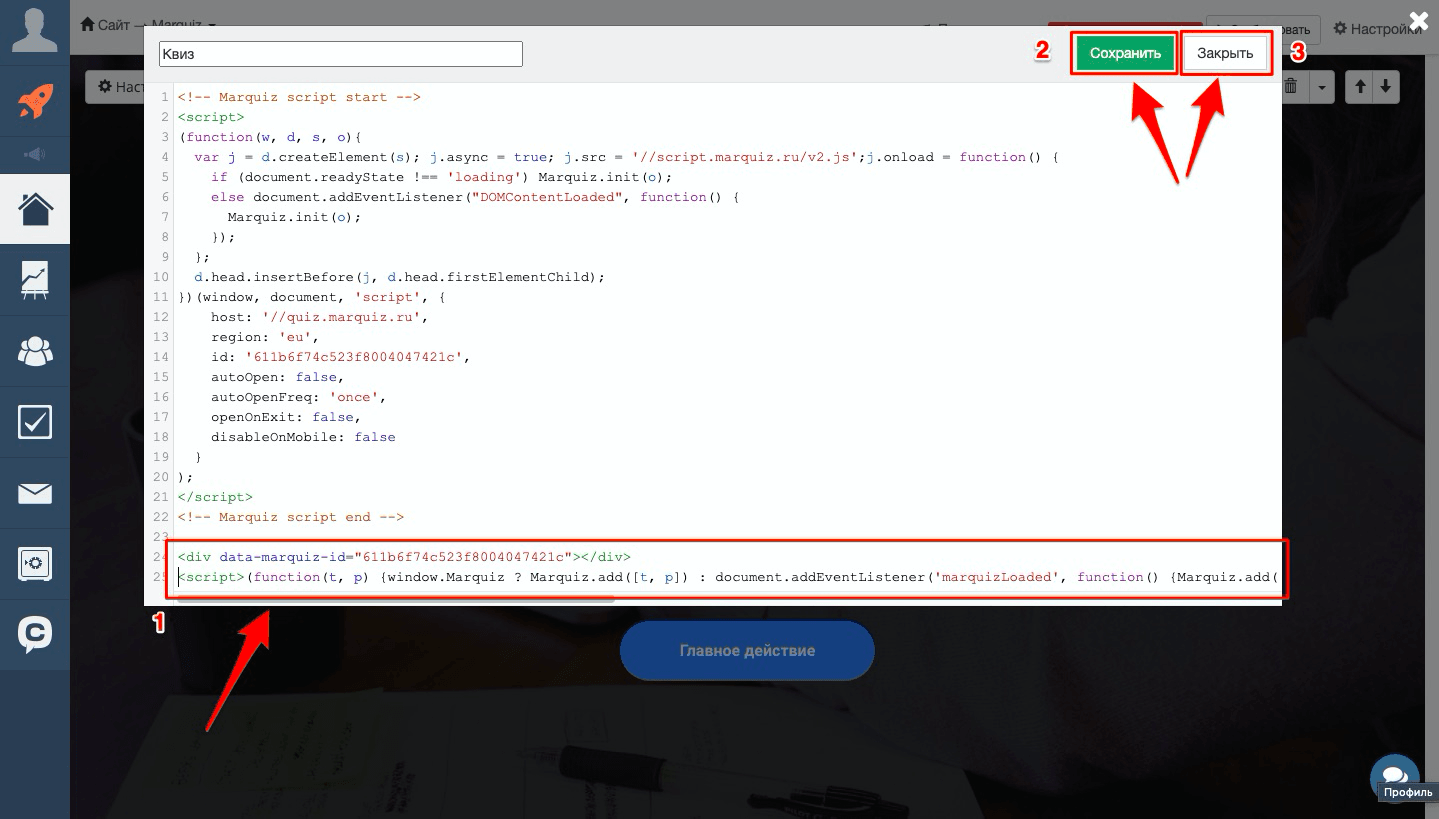The width and height of the screenshot is (1439, 819).
Task: Click the move block down arrow
Action: pyautogui.click(x=1385, y=87)
